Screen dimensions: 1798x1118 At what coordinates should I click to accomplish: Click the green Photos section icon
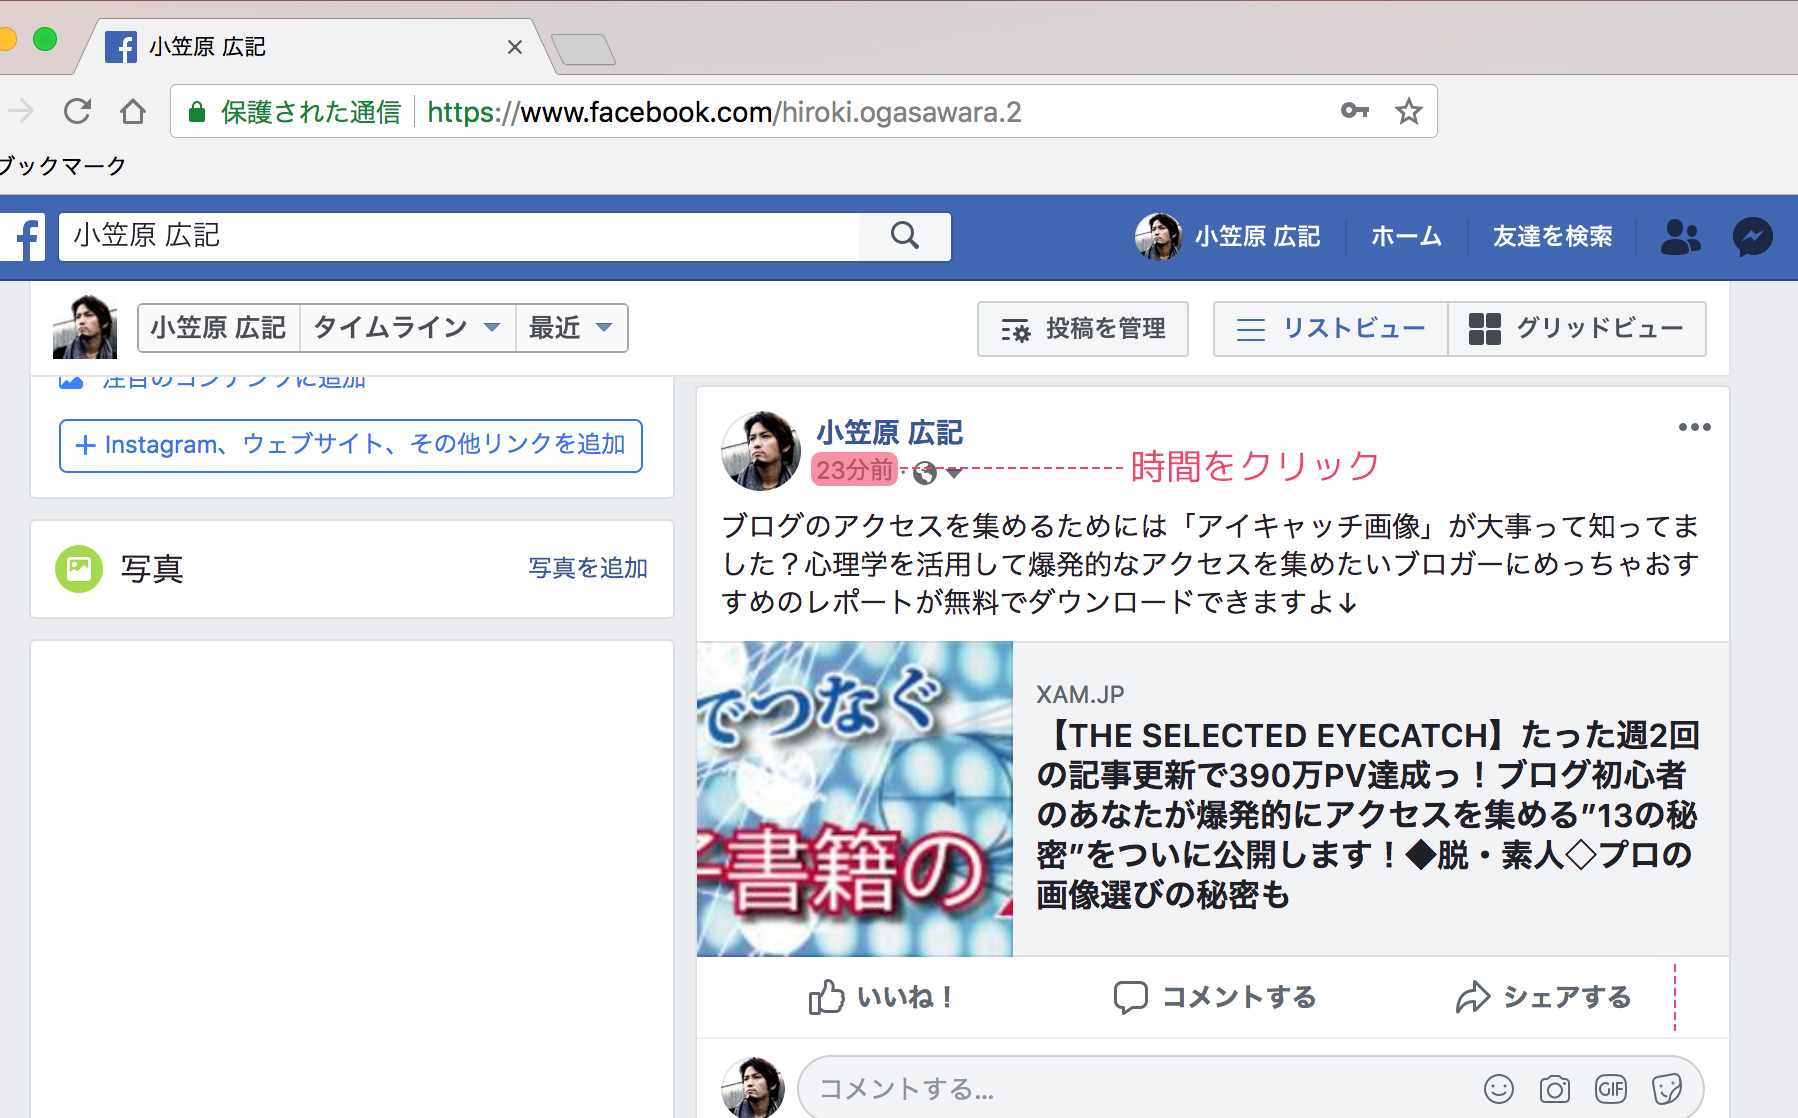pos(79,569)
